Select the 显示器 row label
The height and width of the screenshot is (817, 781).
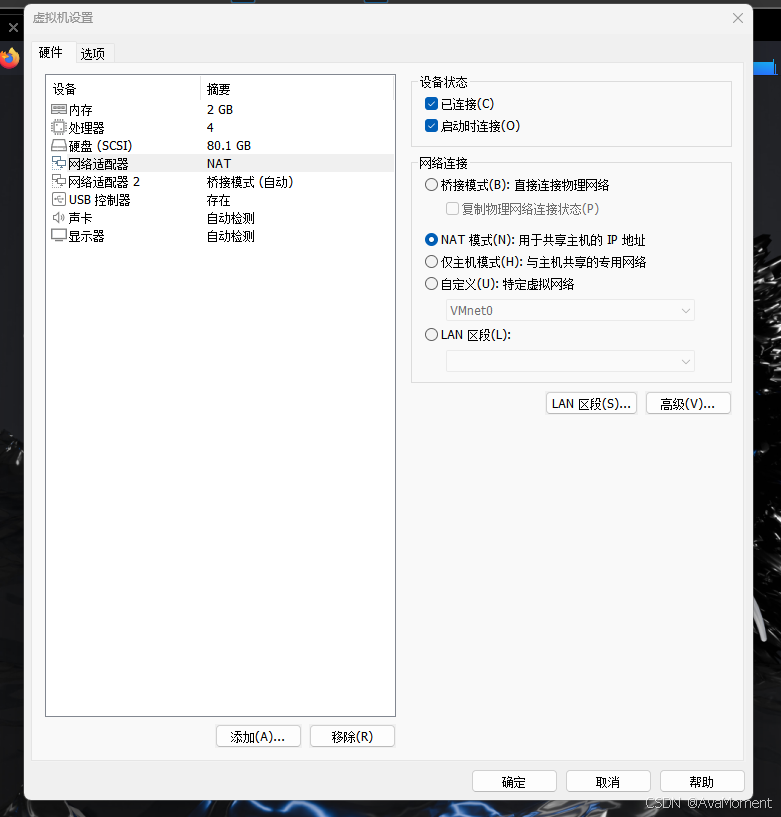point(86,236)
